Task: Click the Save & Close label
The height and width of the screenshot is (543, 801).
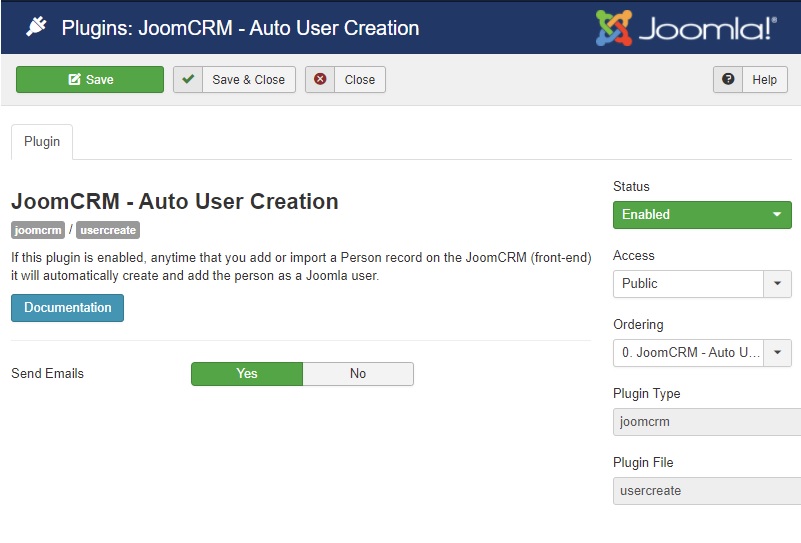Action: coord(249,80)
